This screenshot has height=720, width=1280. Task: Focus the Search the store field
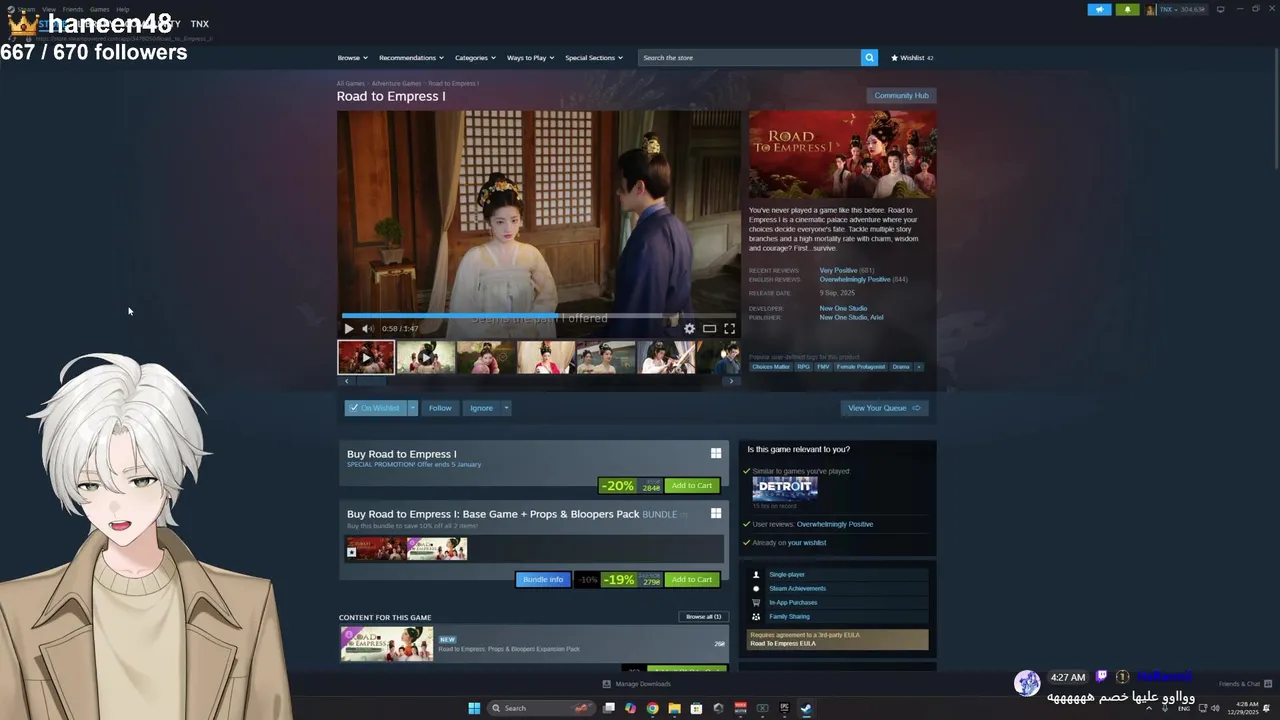[750, 58]
